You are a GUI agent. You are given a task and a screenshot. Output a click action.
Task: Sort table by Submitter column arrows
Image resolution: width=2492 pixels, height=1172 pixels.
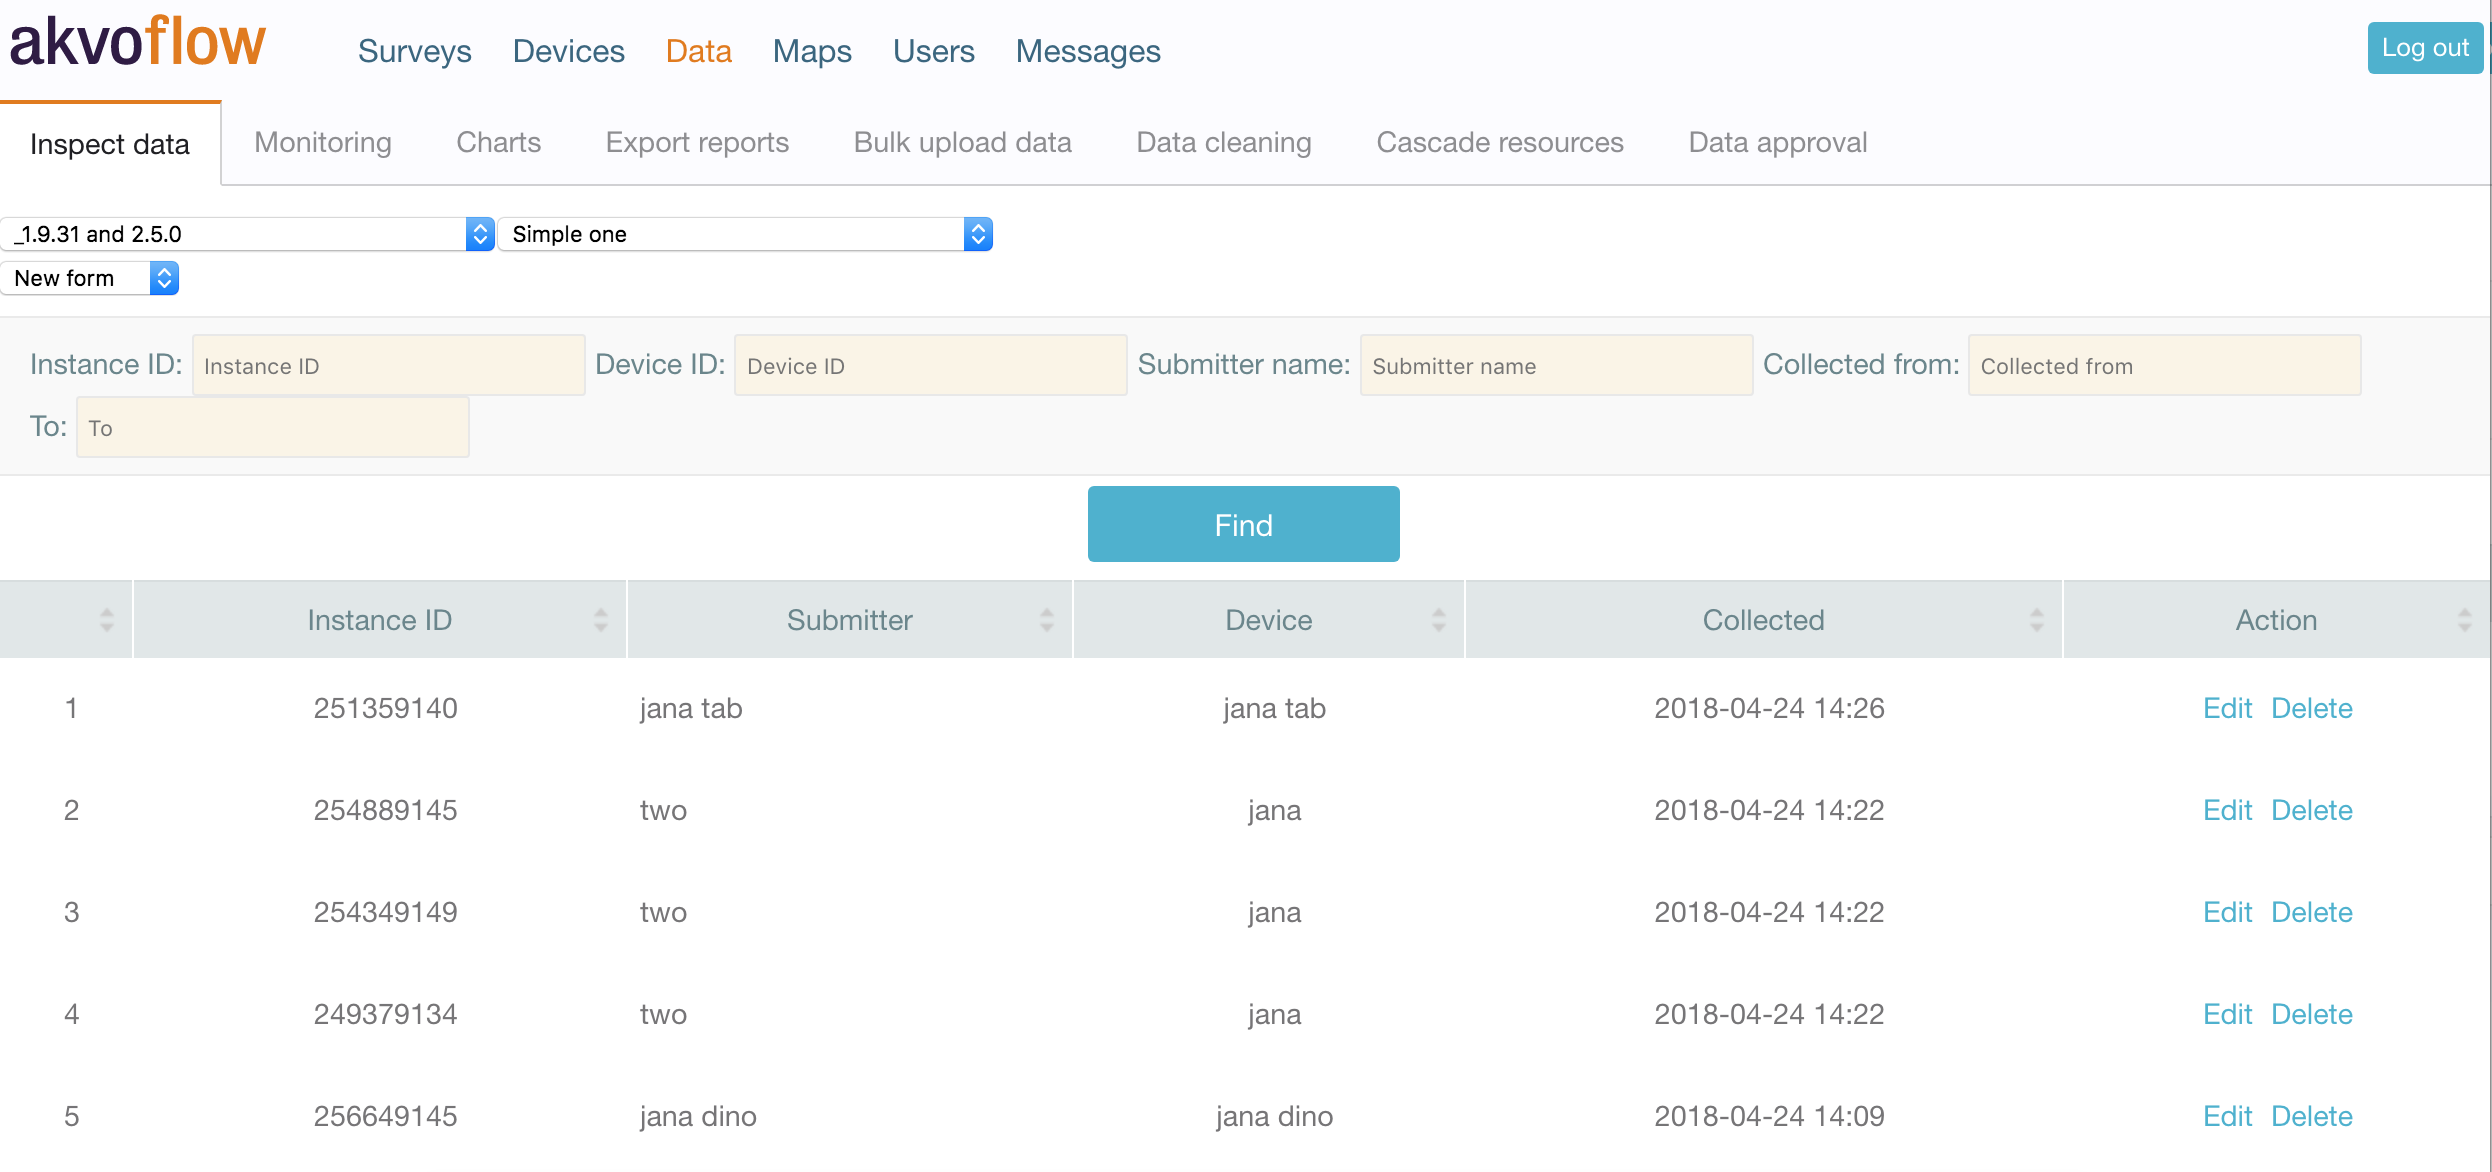(1046, 620)
